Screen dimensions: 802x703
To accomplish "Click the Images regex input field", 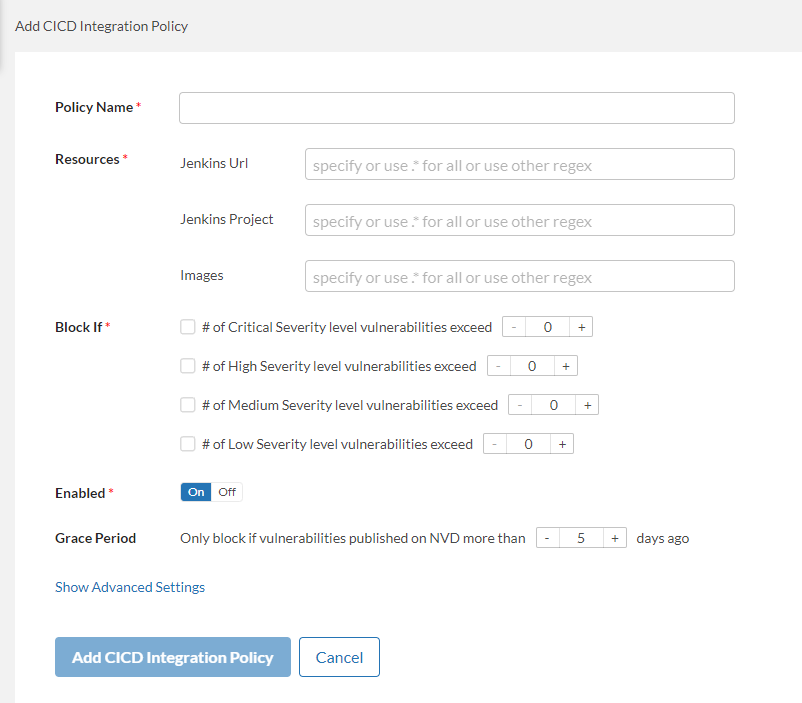I will pyautogui.click(x=519, y=276).
